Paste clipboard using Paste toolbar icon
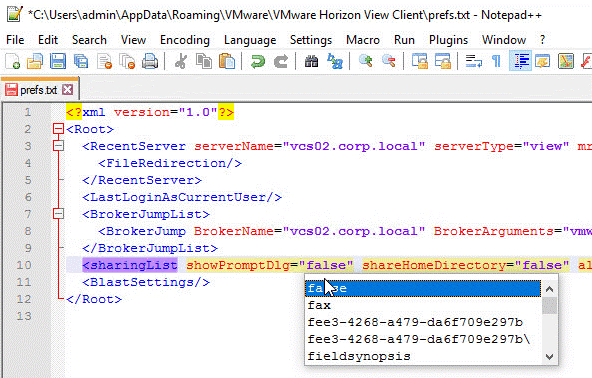The image size is (592, 378). coord(227,61)
